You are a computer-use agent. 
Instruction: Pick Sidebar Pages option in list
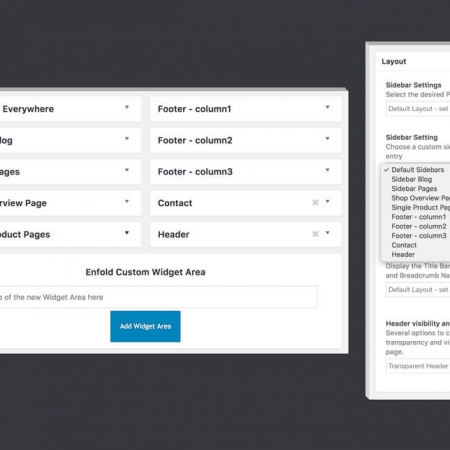[415, 188]
